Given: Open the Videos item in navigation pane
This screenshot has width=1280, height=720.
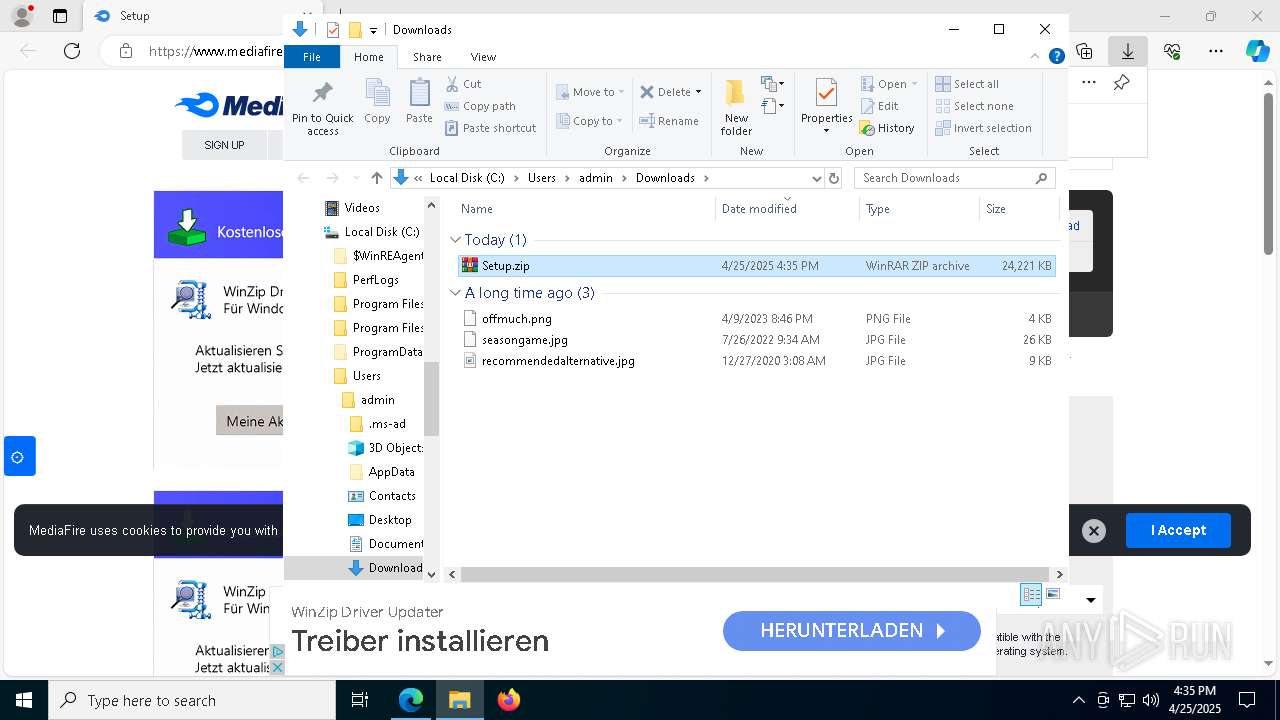Looking at the screenshot, I should coord(362,208).
